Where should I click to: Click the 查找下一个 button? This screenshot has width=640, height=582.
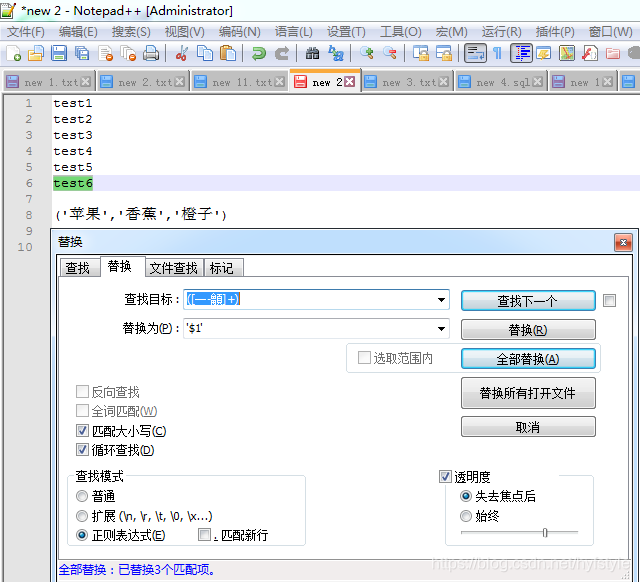point(528,301)
